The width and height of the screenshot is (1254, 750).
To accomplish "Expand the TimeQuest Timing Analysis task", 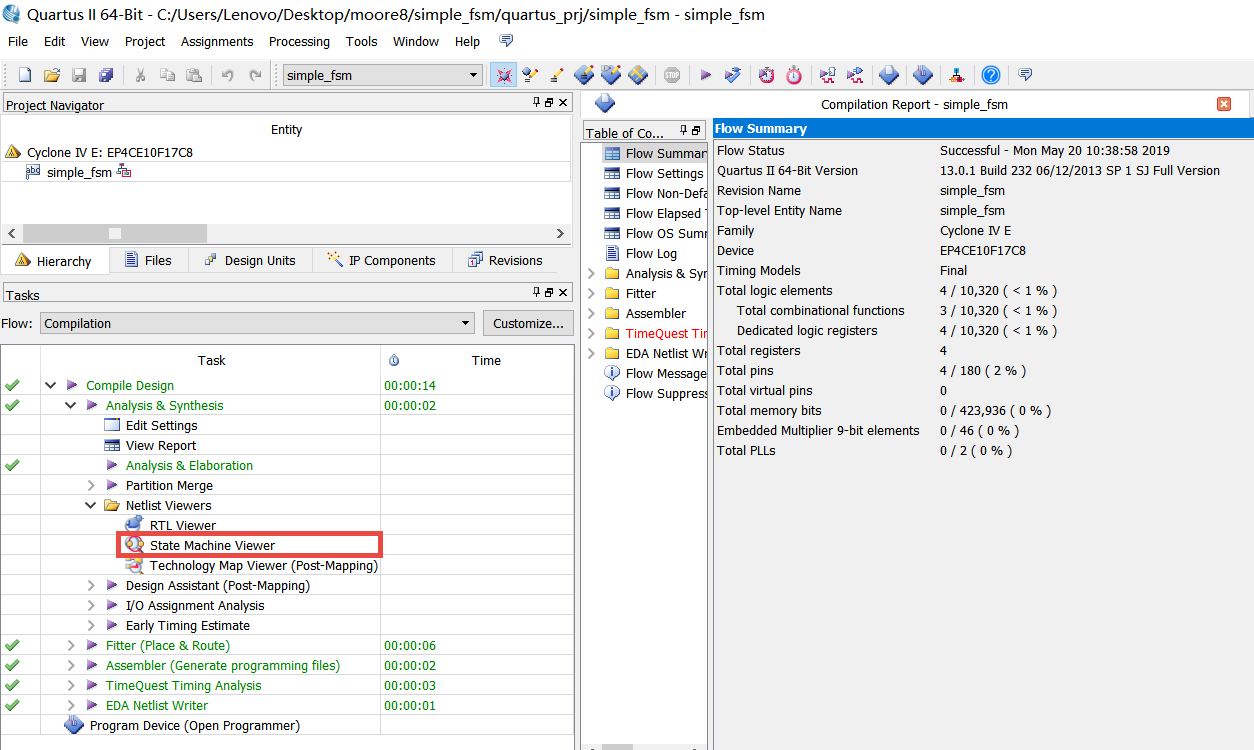I will 71,685.
